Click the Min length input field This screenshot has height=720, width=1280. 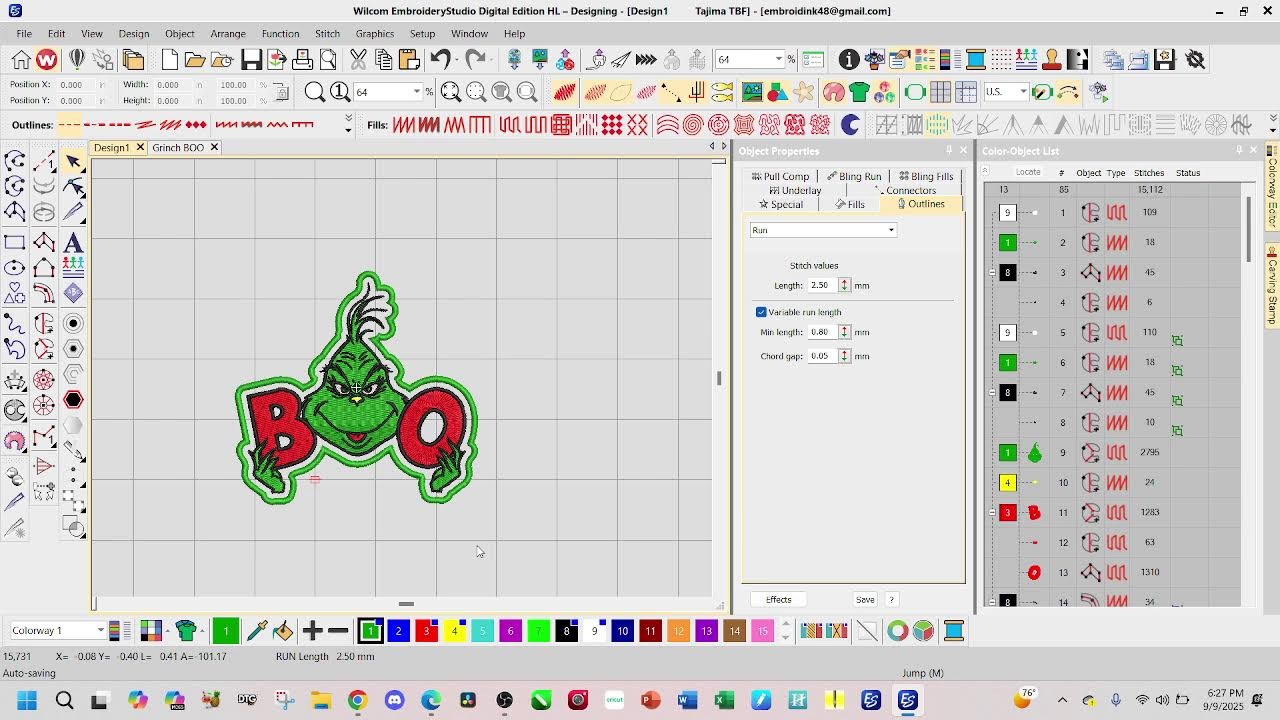[x=822, y=332]
